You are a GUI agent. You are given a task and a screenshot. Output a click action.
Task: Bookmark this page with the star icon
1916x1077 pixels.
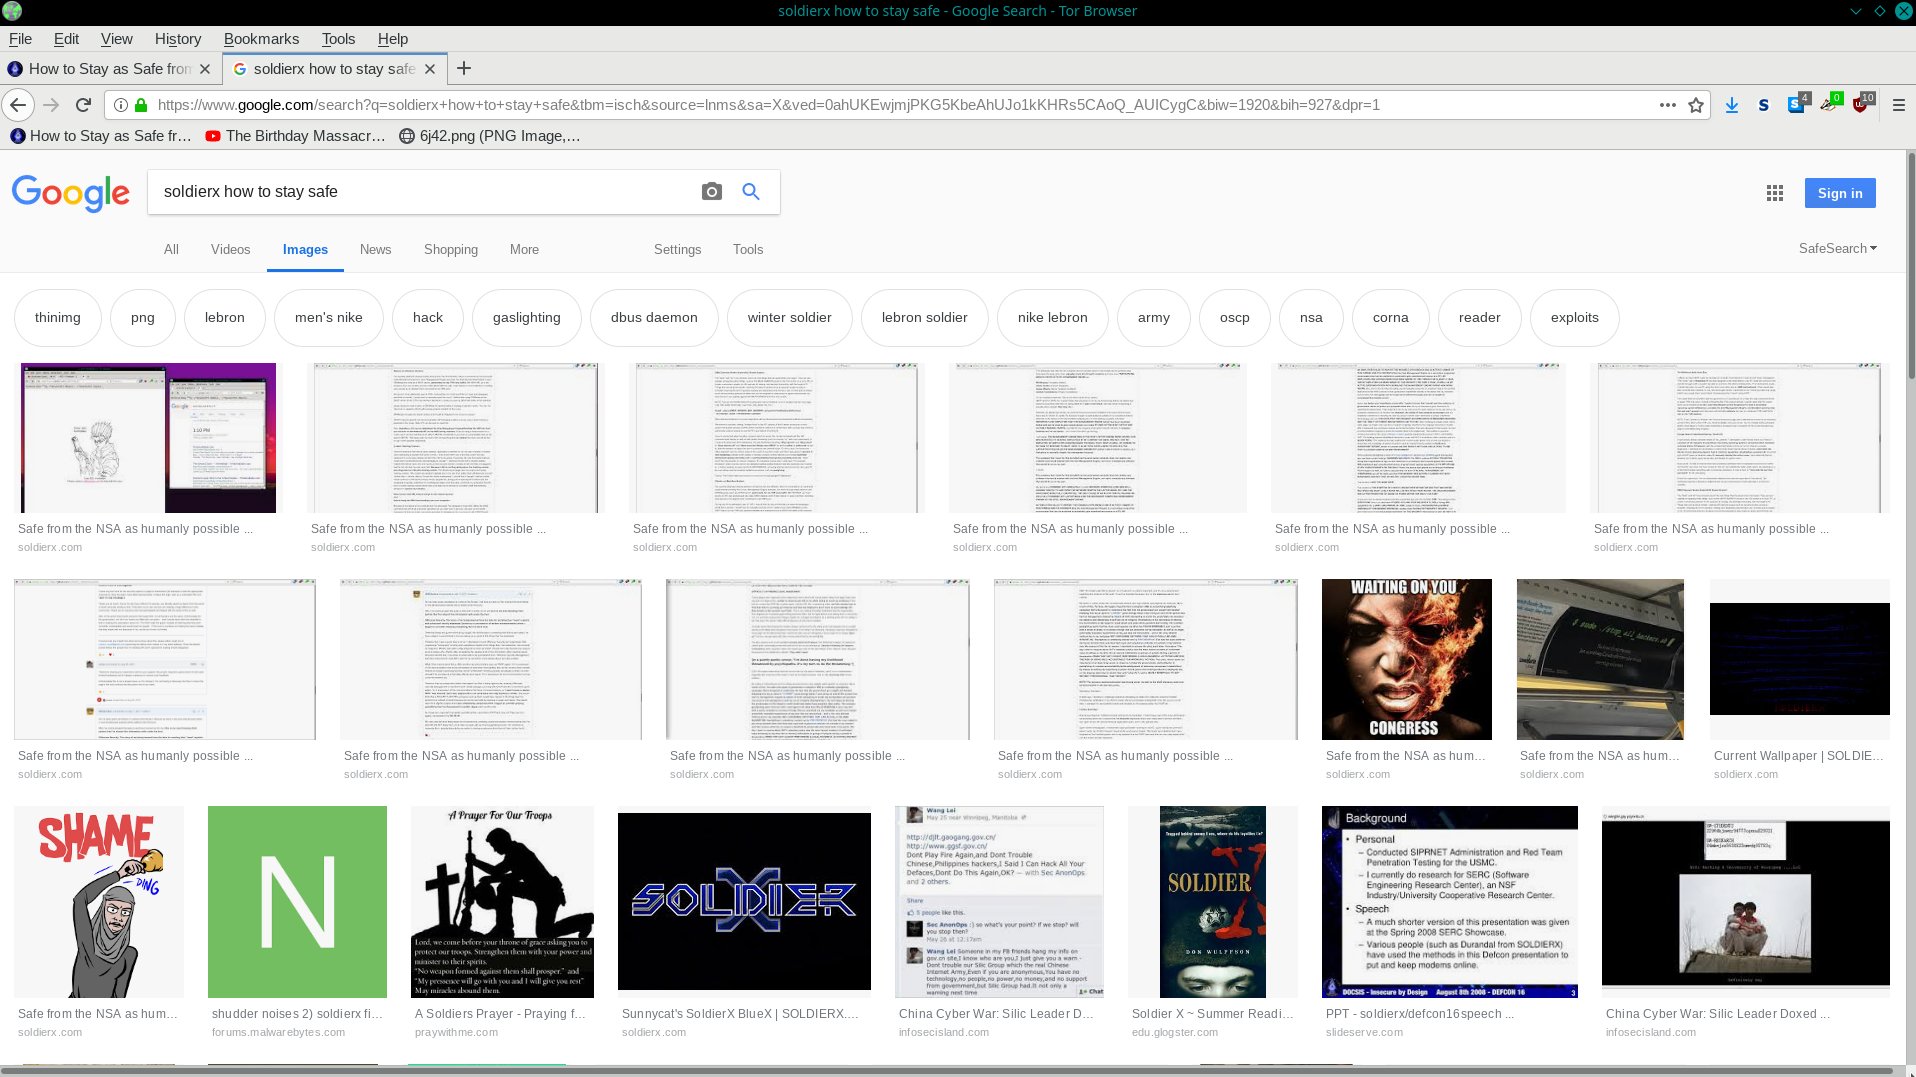coord(1696,105)
